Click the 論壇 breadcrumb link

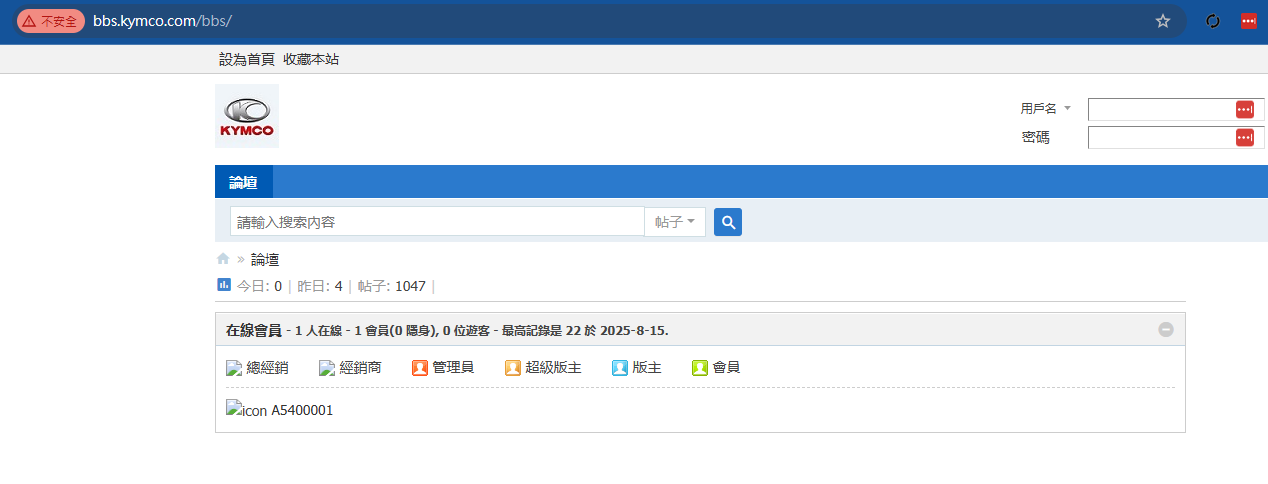pyautogui.click(x=265, y=259)
